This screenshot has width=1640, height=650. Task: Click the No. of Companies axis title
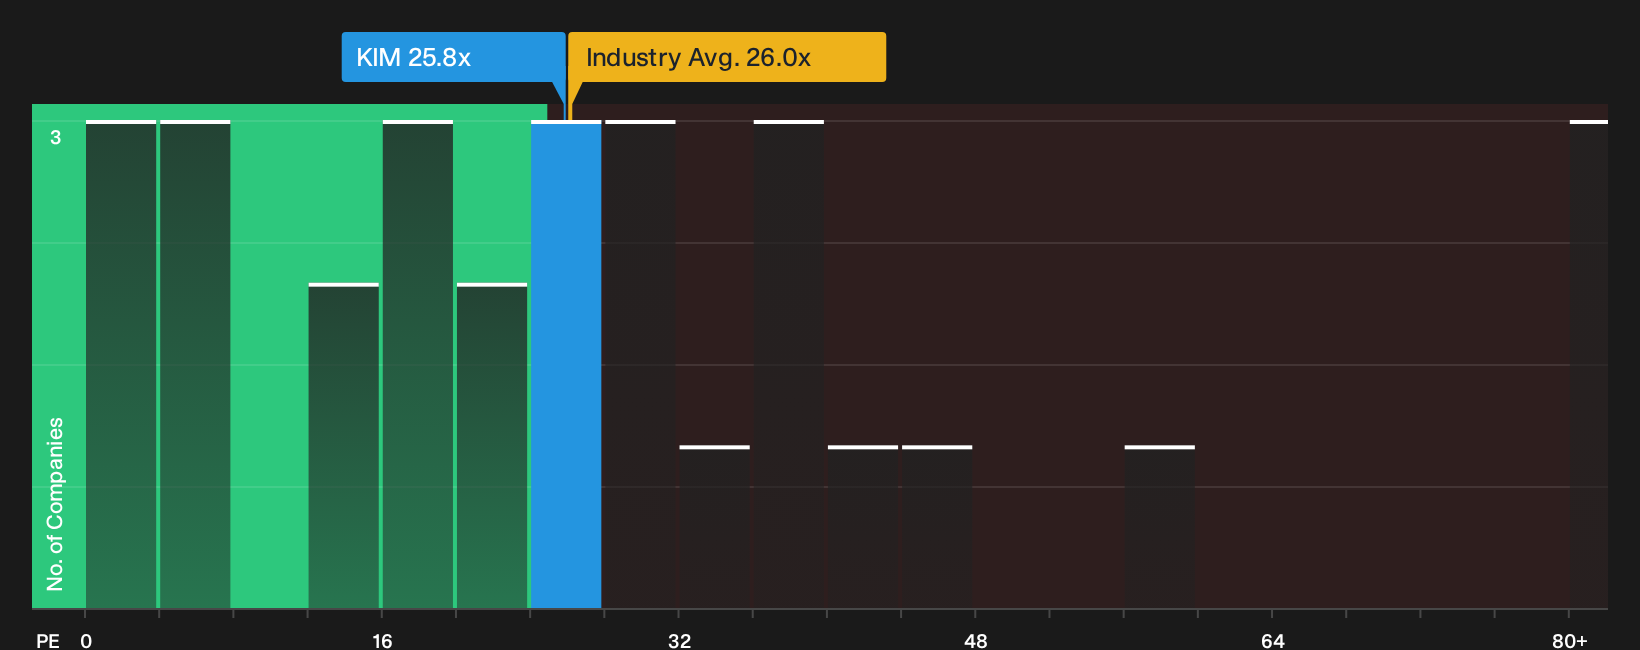(55, 504)
